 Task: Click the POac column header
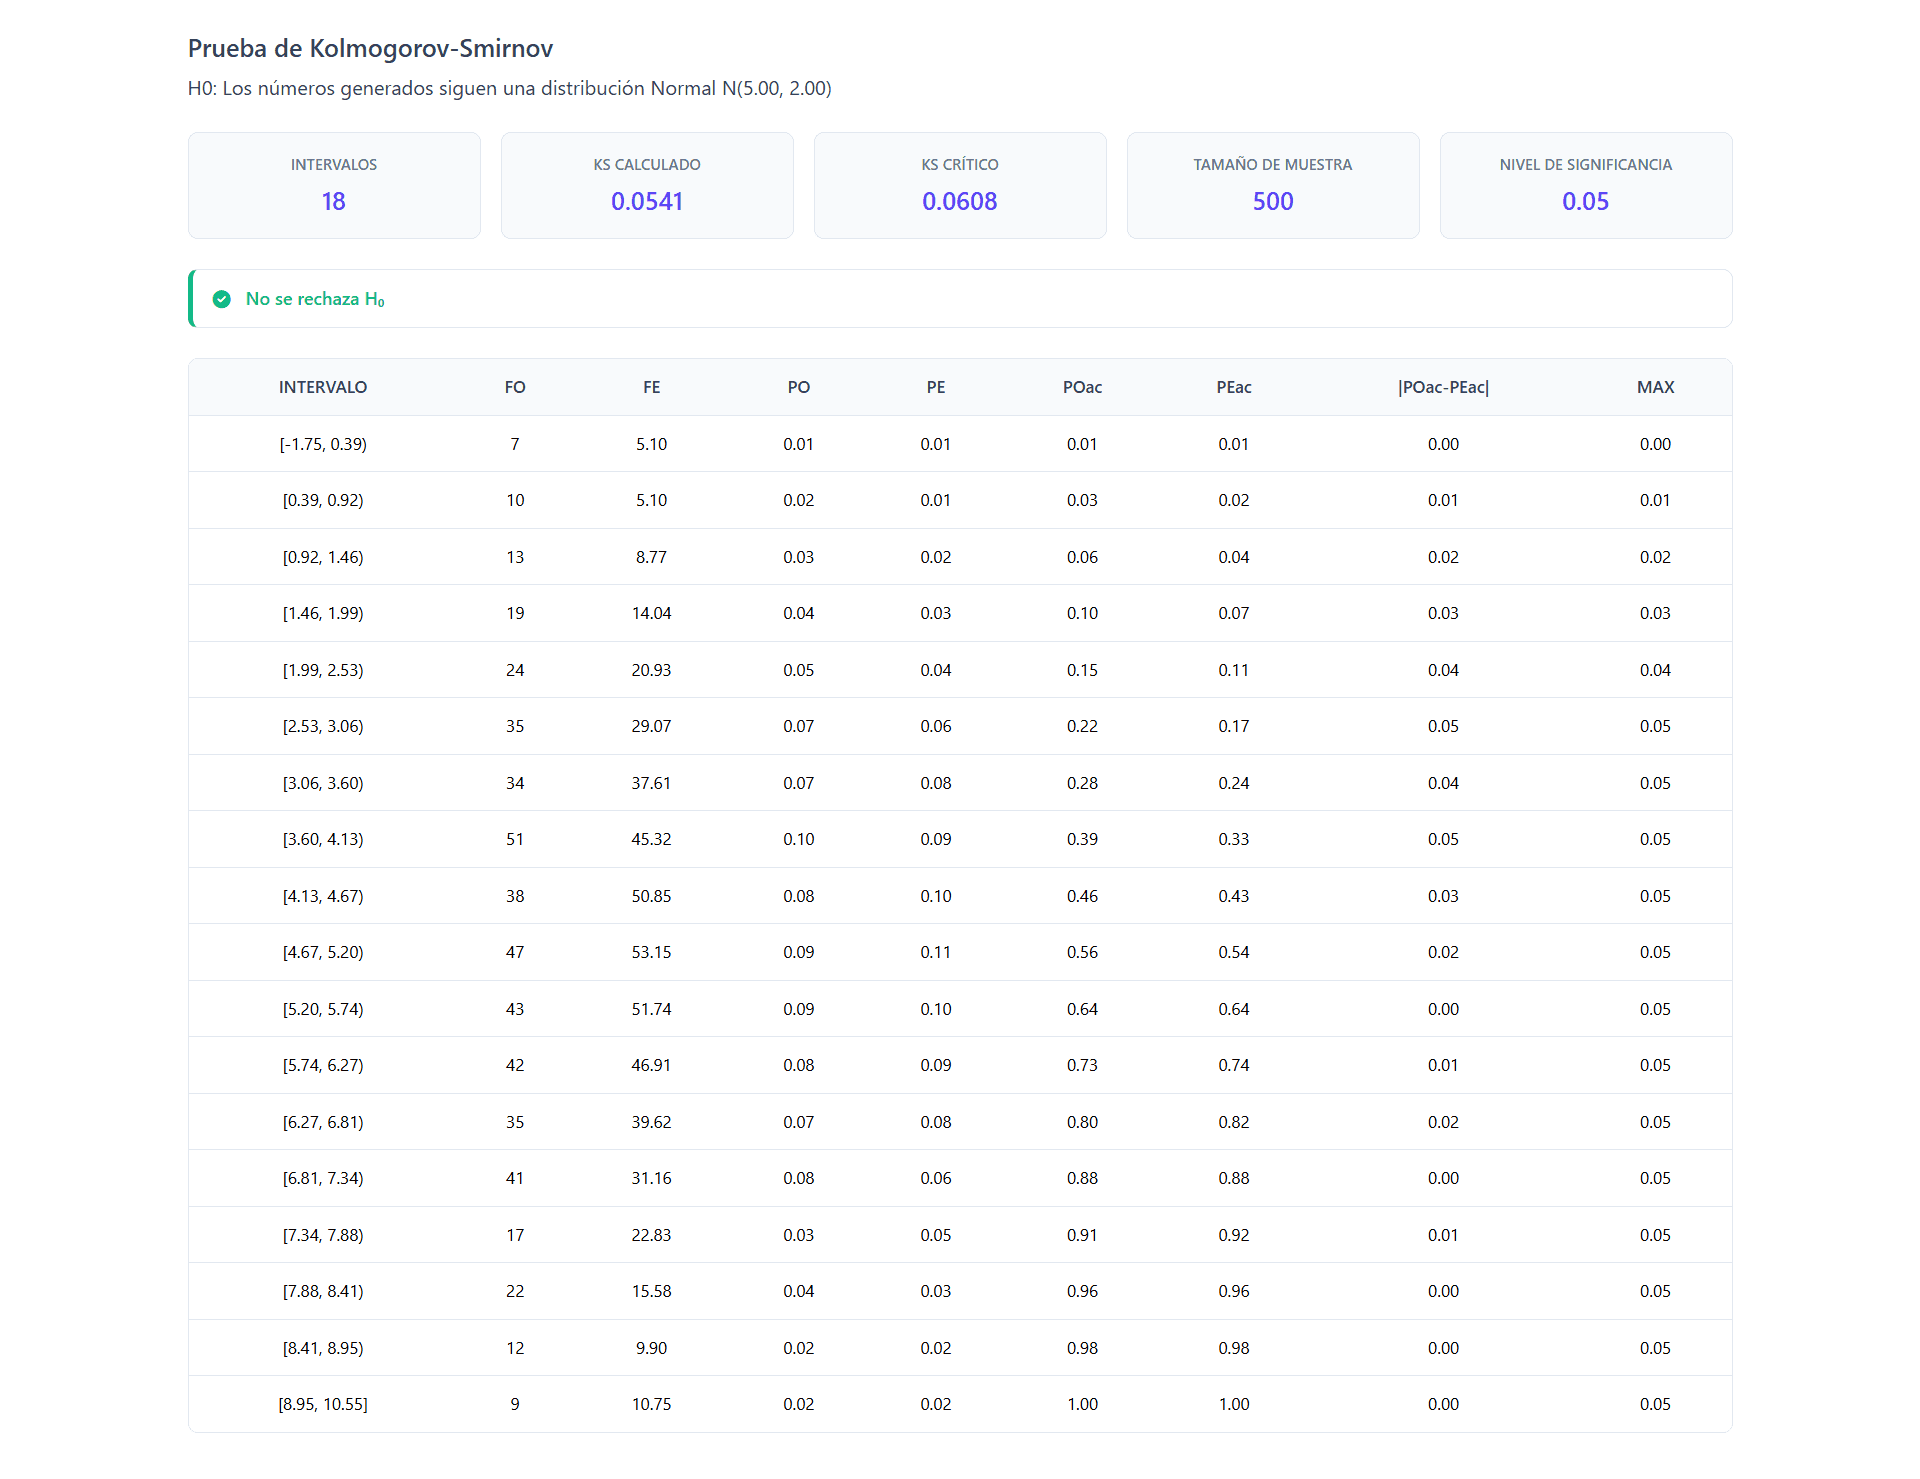[x=1082, y=387]
